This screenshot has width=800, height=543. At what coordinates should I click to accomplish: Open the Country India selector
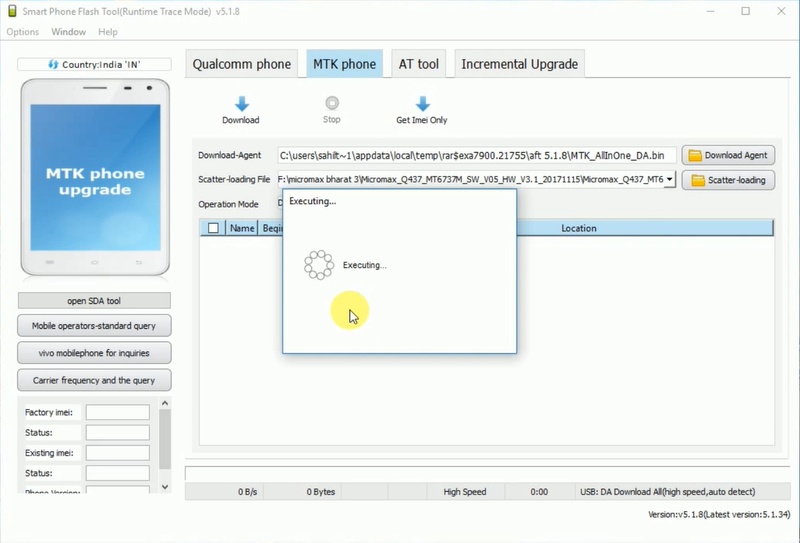coord(94,65)
